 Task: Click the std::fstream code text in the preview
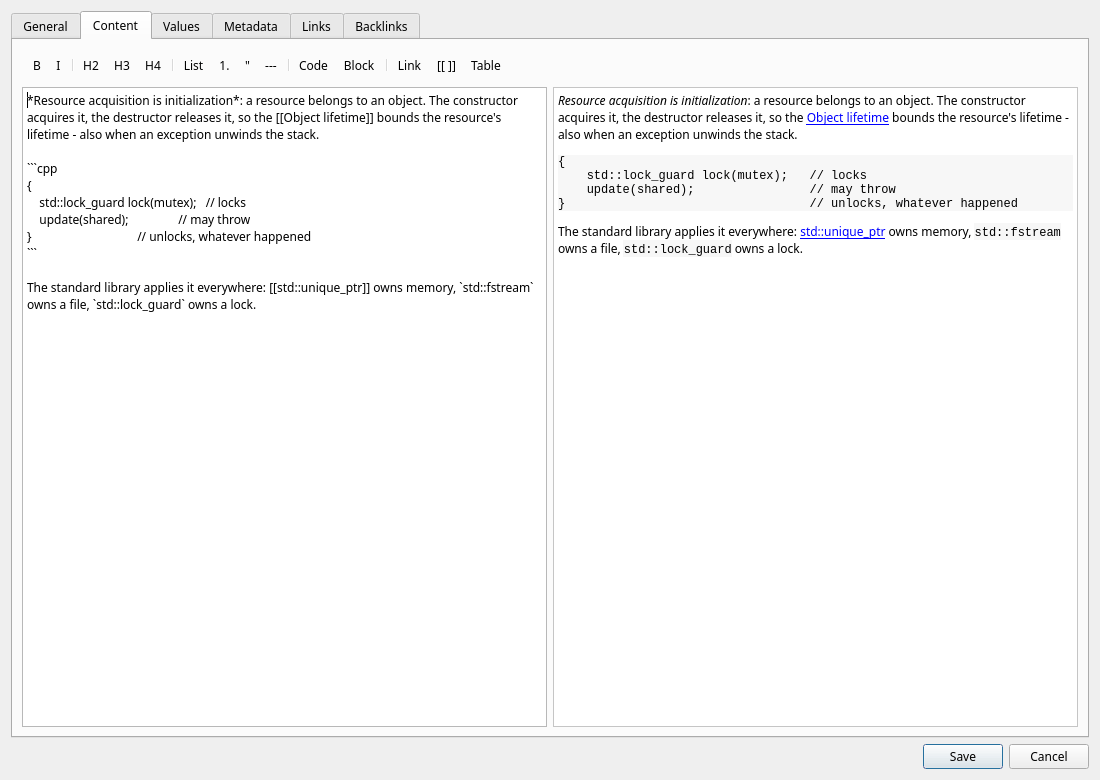[x=1017, y=232]
